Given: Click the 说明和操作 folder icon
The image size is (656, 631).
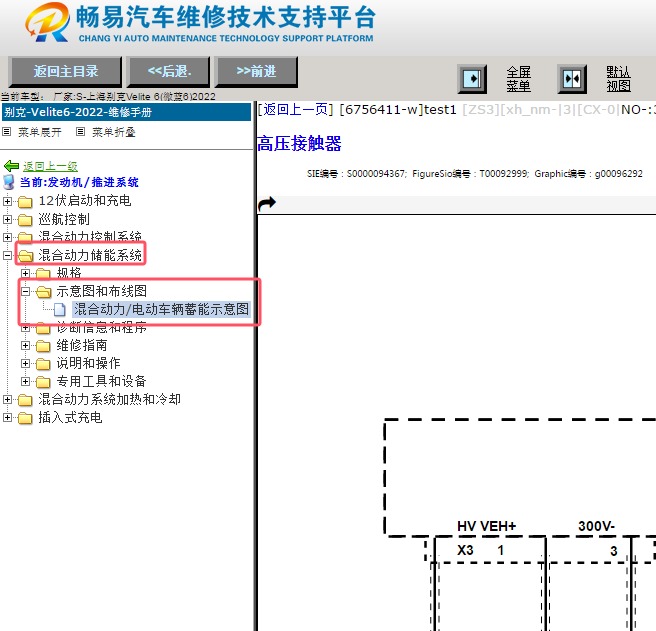Looking at the screenshot, I should click(x=43, y=364).
